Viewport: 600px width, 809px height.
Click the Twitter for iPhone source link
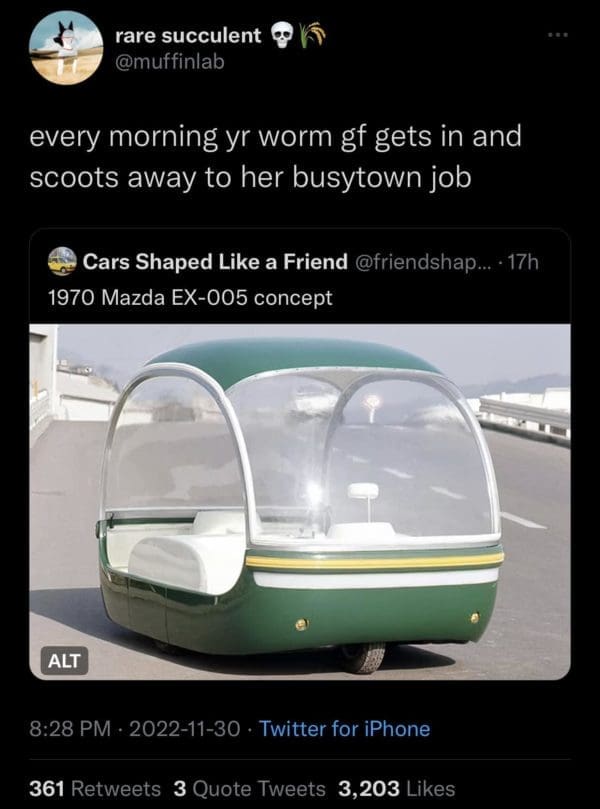tap(345, 729)
